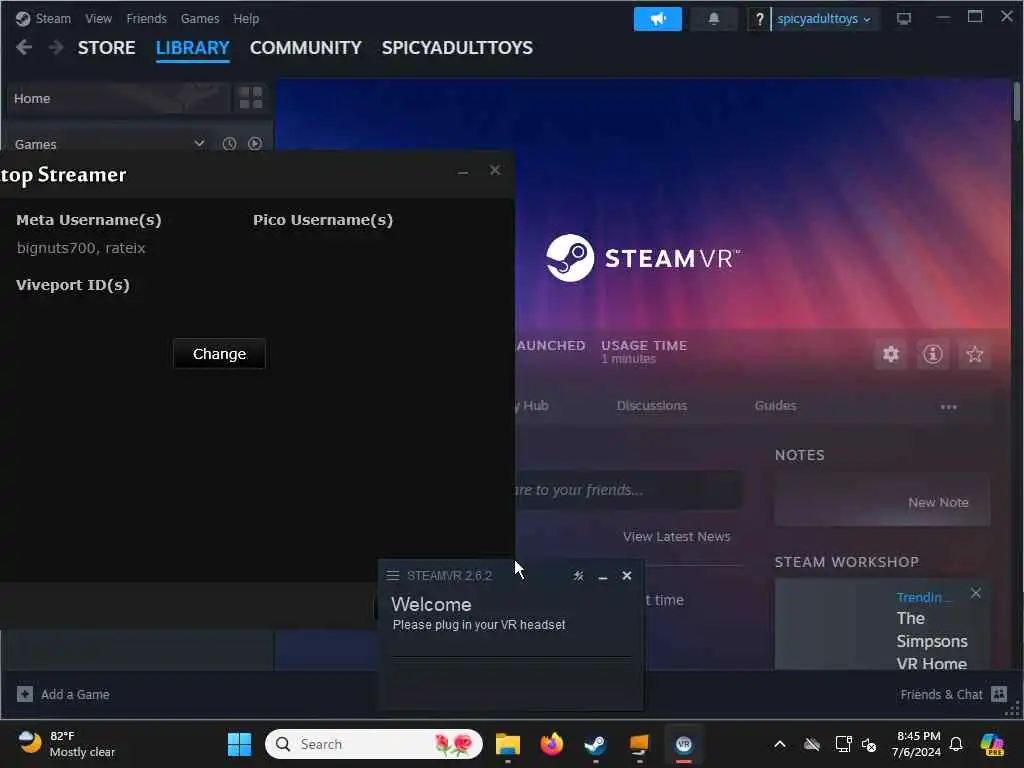Open the COMMUNITY tab
The height and width of the screenshot is (768, 1024).
[306, 48]
